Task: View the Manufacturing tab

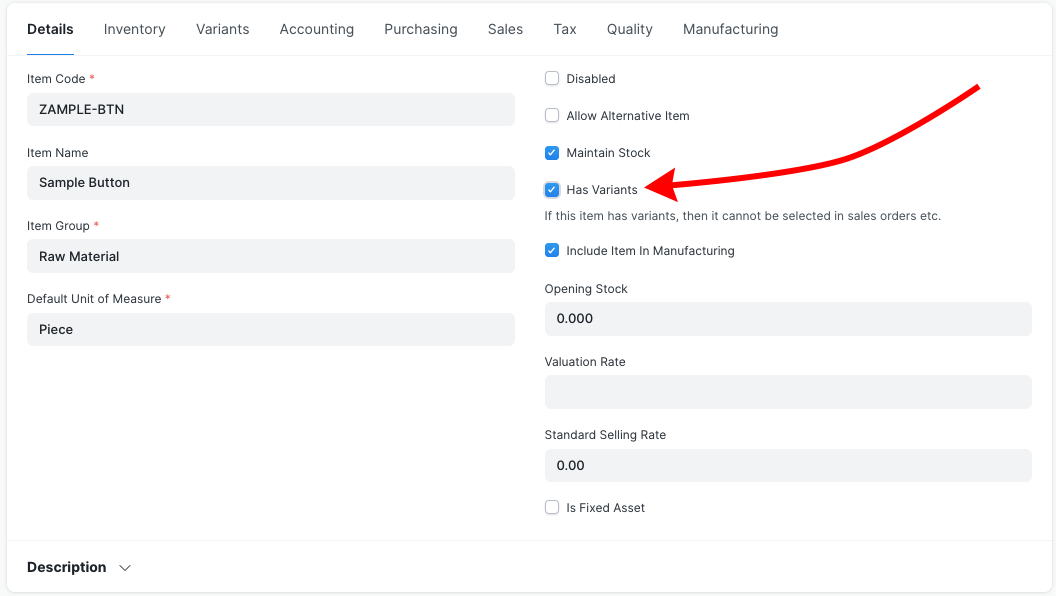Action: (731, 29)
